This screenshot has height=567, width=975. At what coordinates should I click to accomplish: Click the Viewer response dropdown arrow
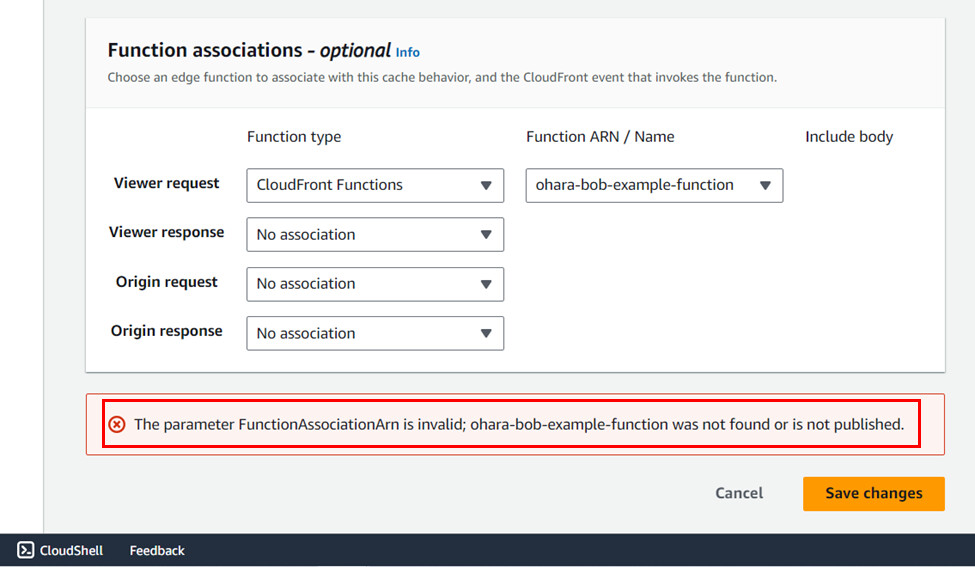(x=486, y=235)
